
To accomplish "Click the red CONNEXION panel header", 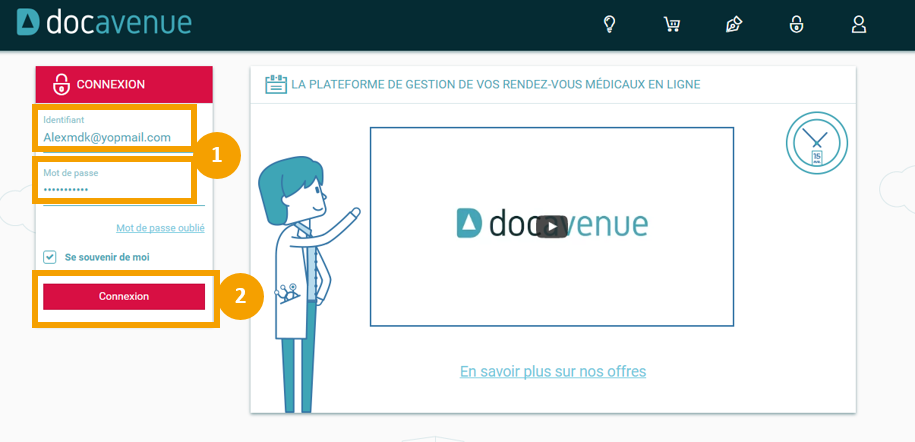I will tap(125, 84).
